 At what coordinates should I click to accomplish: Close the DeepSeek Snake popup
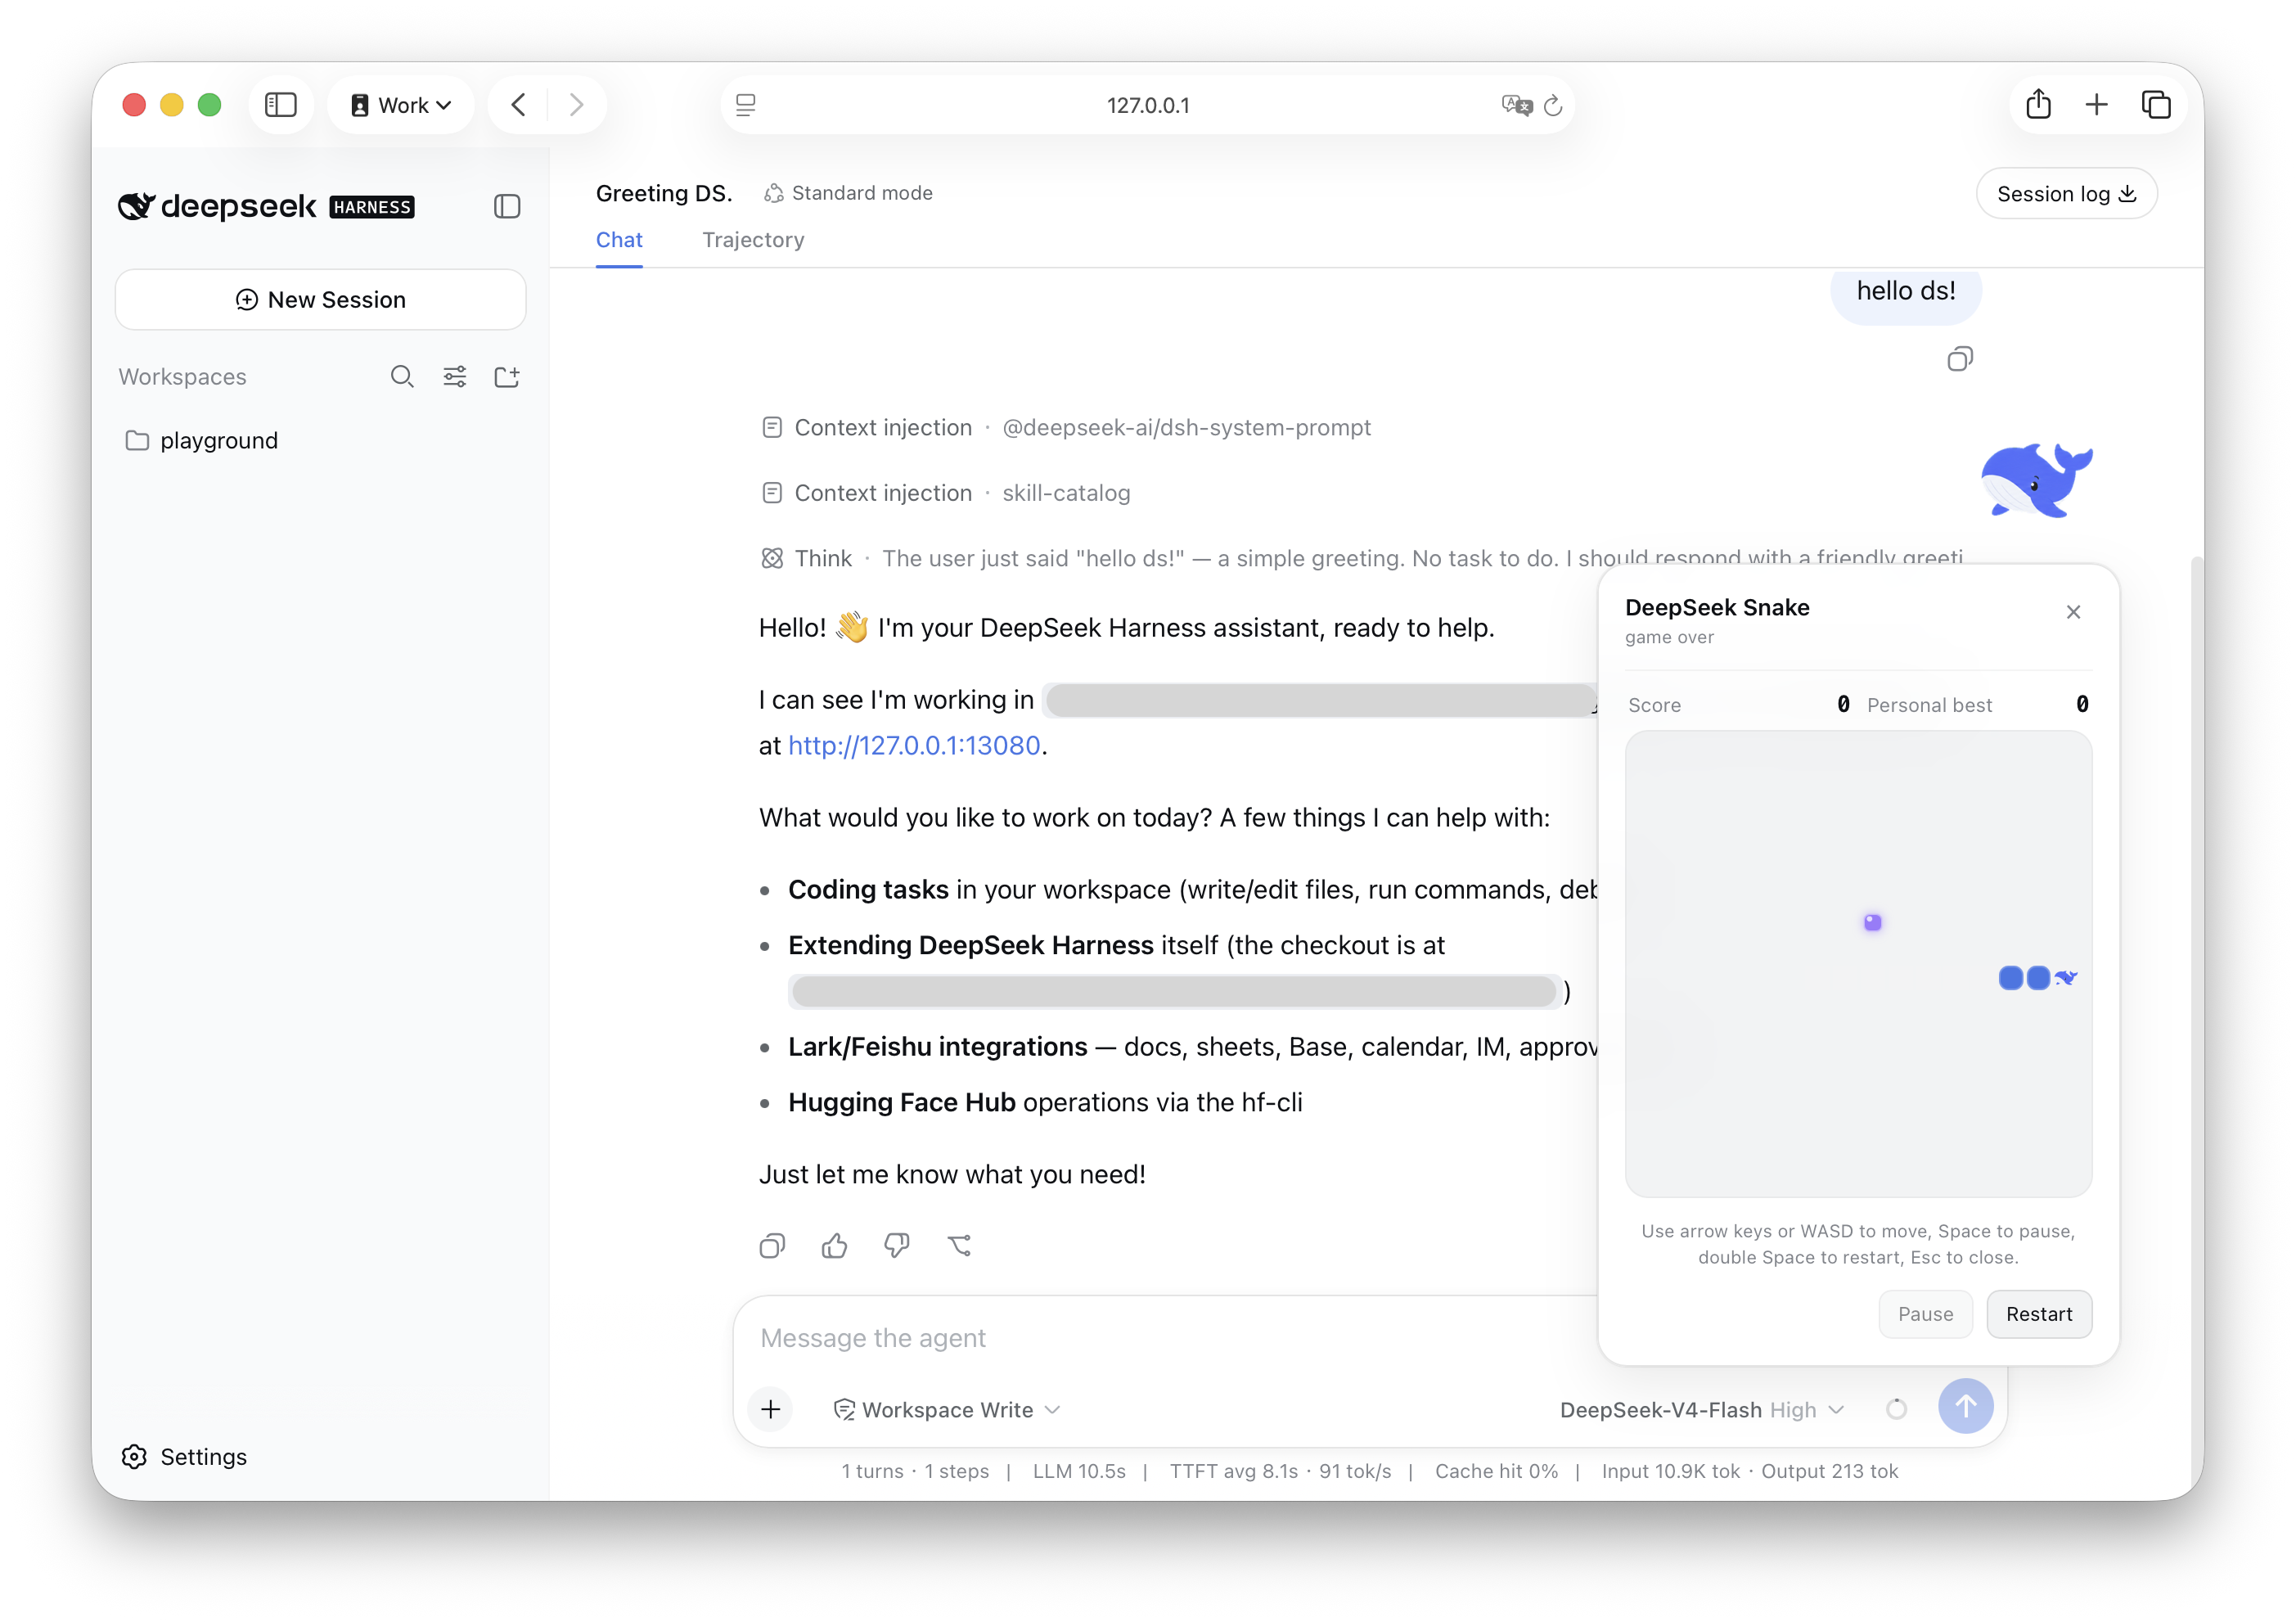[2073, 612]
